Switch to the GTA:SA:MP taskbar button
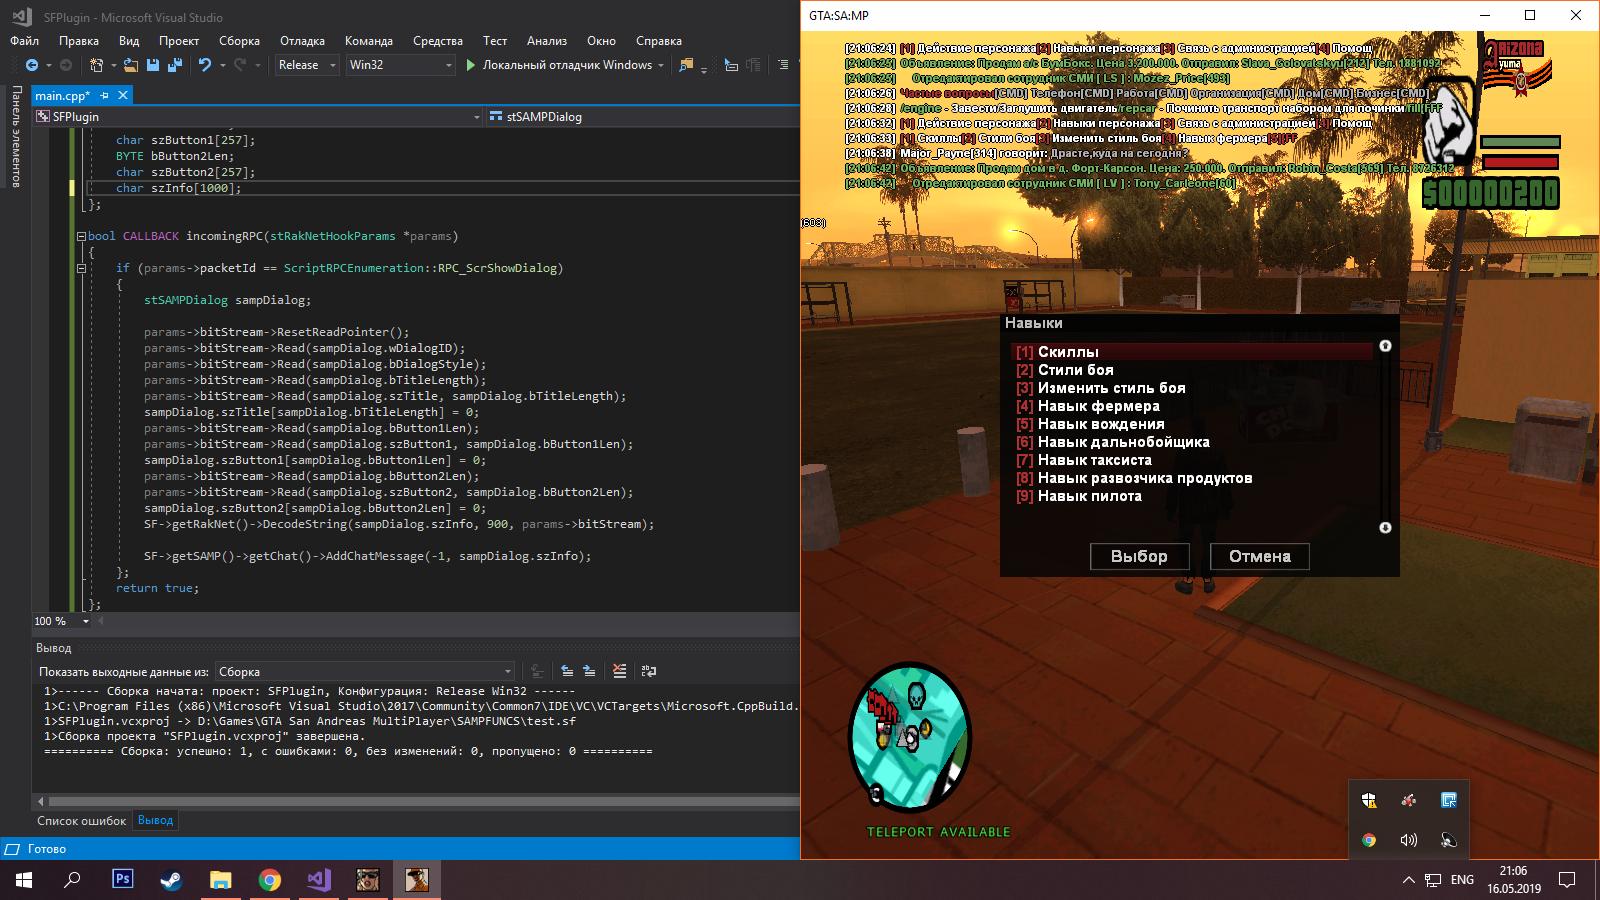Viewport: 1600px width, 900px height. (x=416, y=880)
